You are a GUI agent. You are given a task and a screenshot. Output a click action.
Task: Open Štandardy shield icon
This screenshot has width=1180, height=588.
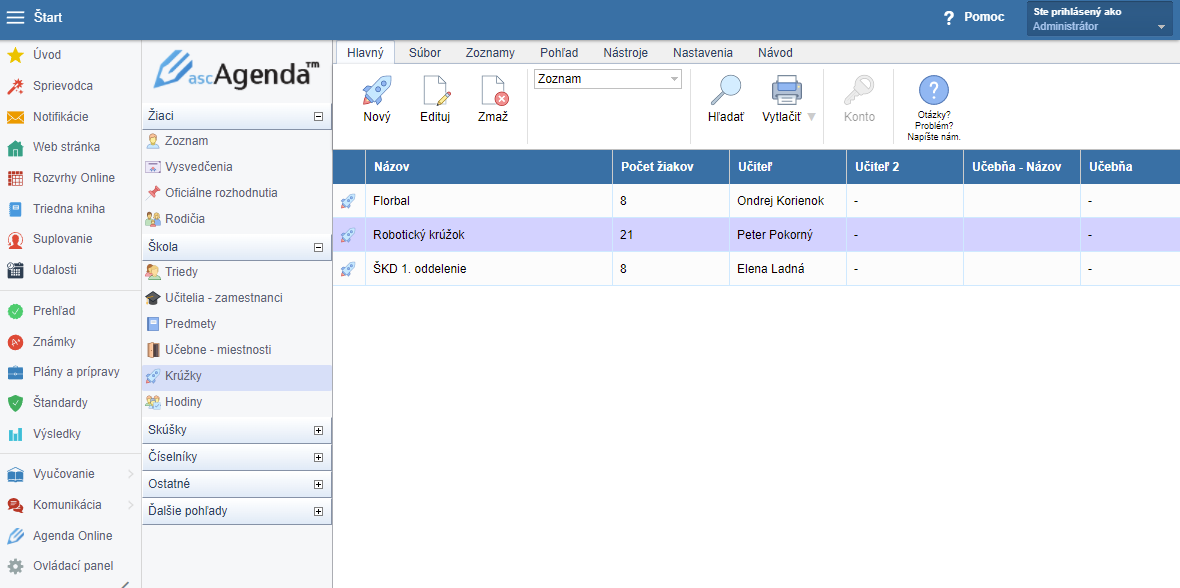point(15,403)
